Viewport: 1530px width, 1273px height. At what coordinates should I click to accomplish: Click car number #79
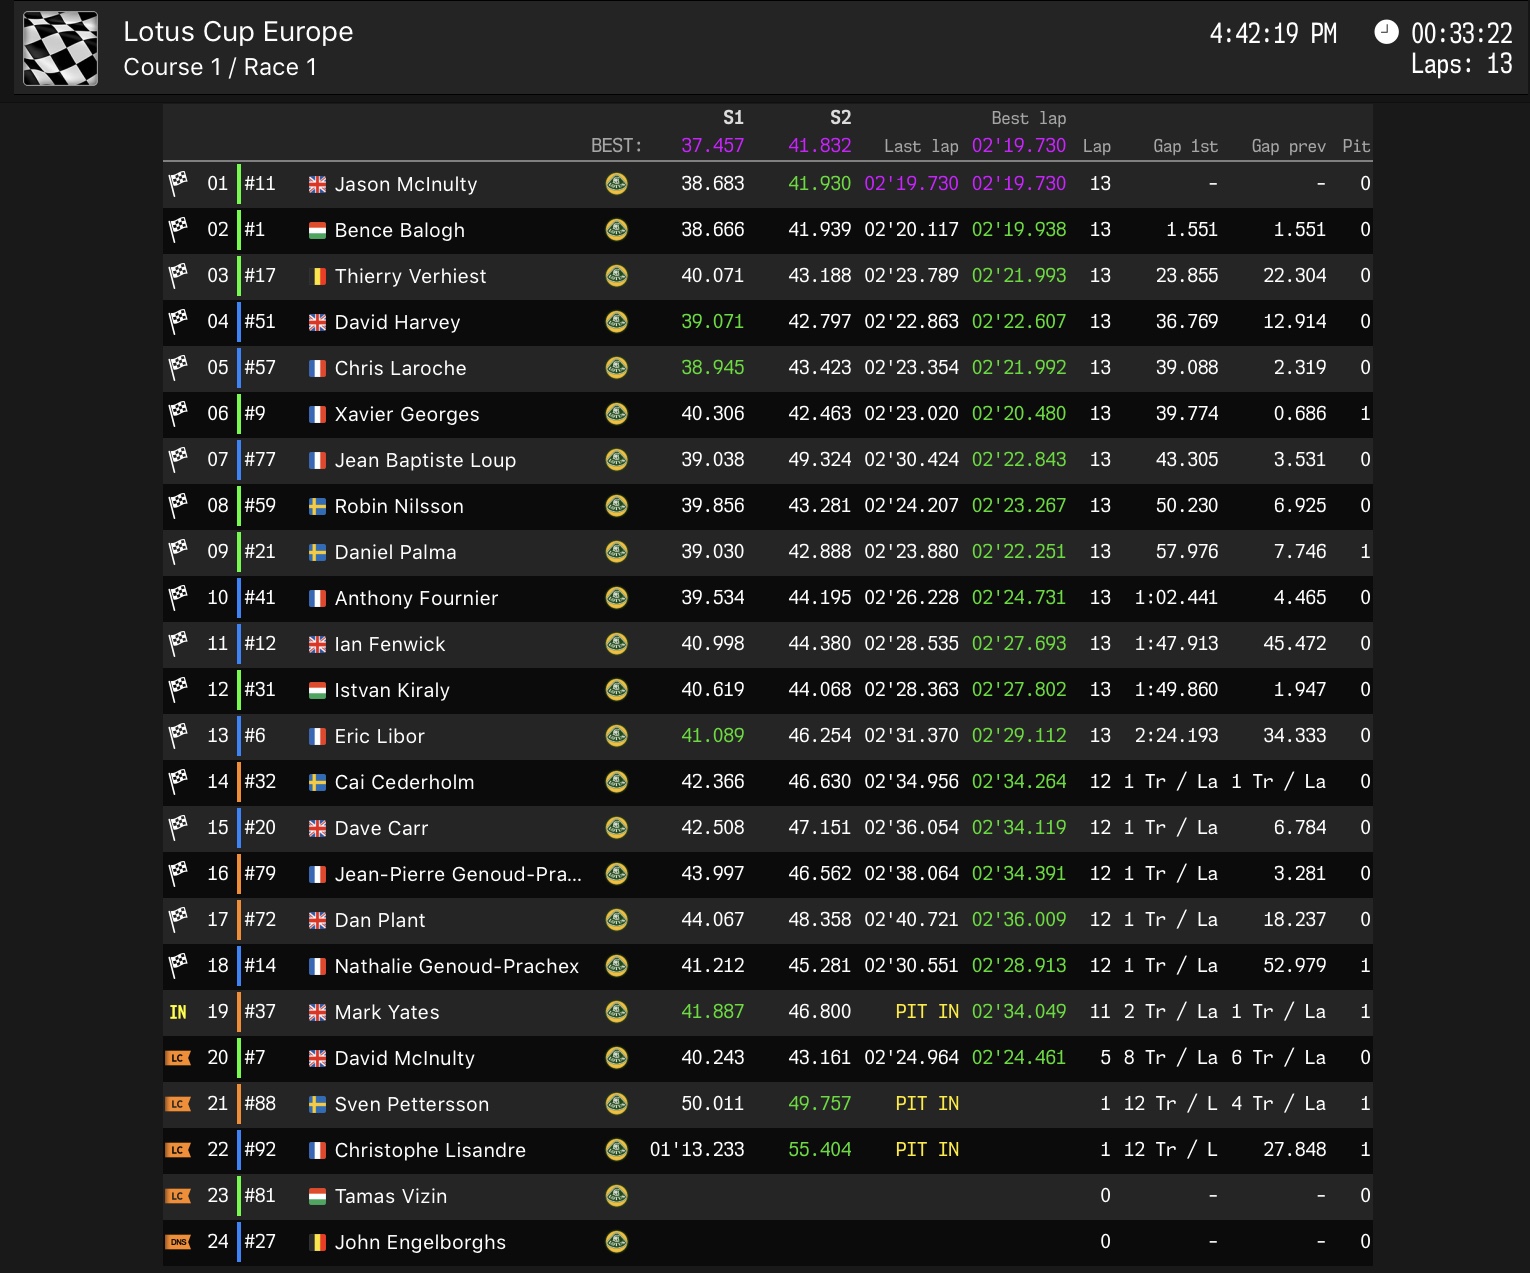(260, 873)
